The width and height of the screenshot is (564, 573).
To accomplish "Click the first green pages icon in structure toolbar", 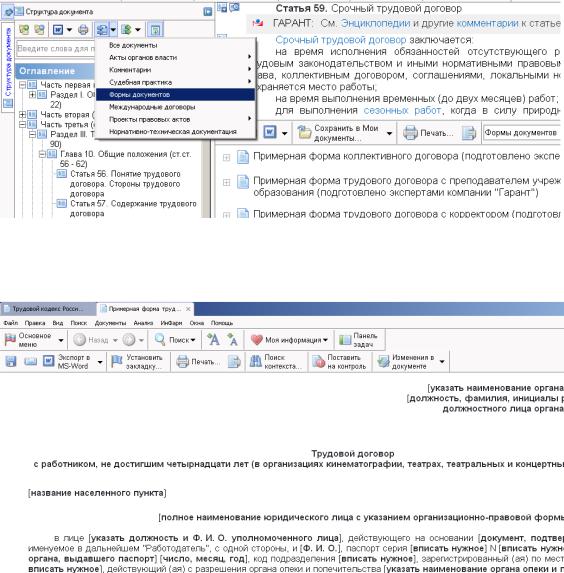I will tap(24, 29).
